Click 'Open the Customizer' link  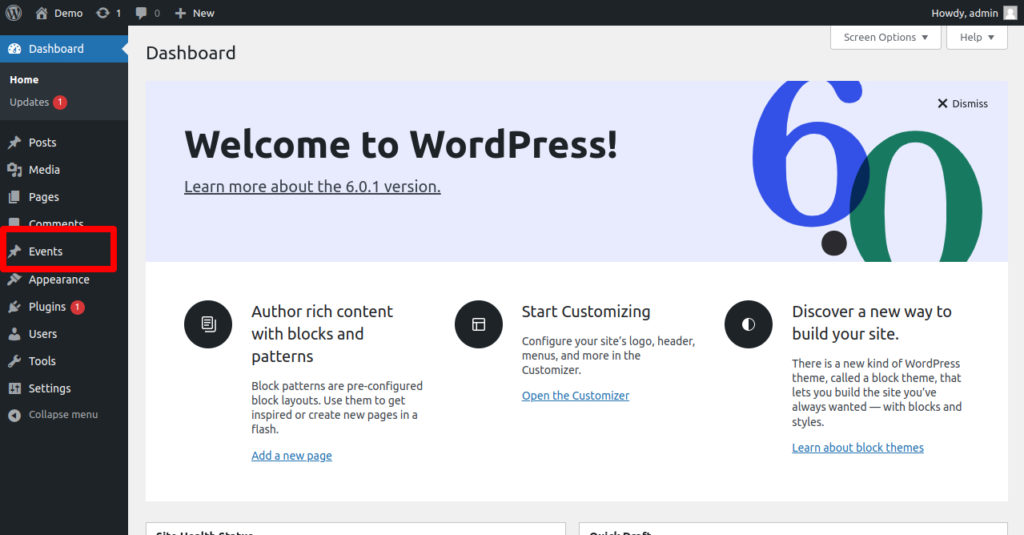(x=575, y=396)
